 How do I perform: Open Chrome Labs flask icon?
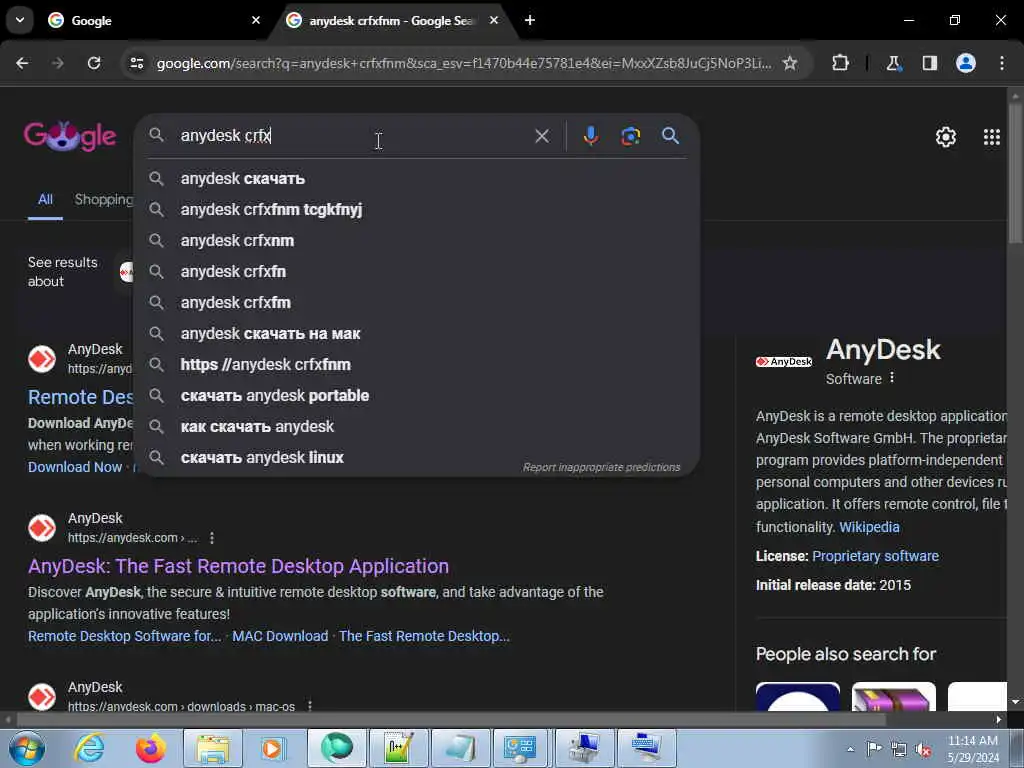pos(893,63)
